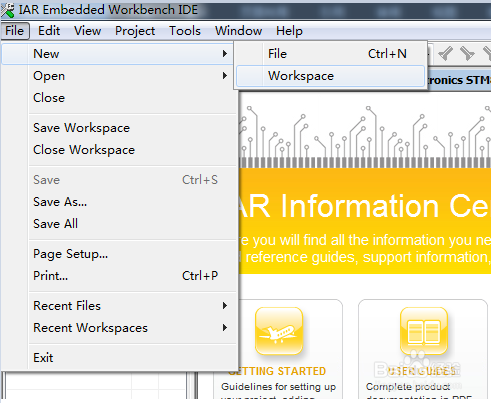
Task: Choose Open in the File menu
Action: pyautogui.click(x=119, y=76)
